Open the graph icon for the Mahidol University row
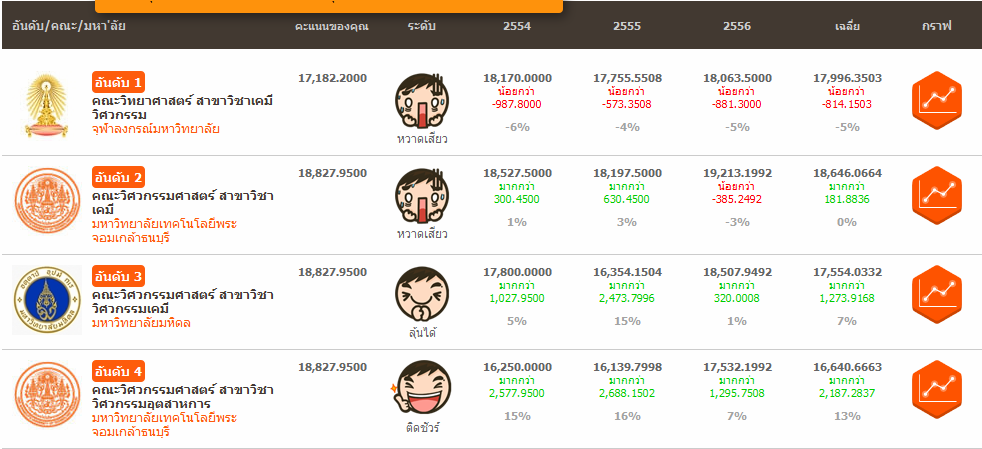The width and height of the screenshot is (982, 449). (x=937, y=295)
